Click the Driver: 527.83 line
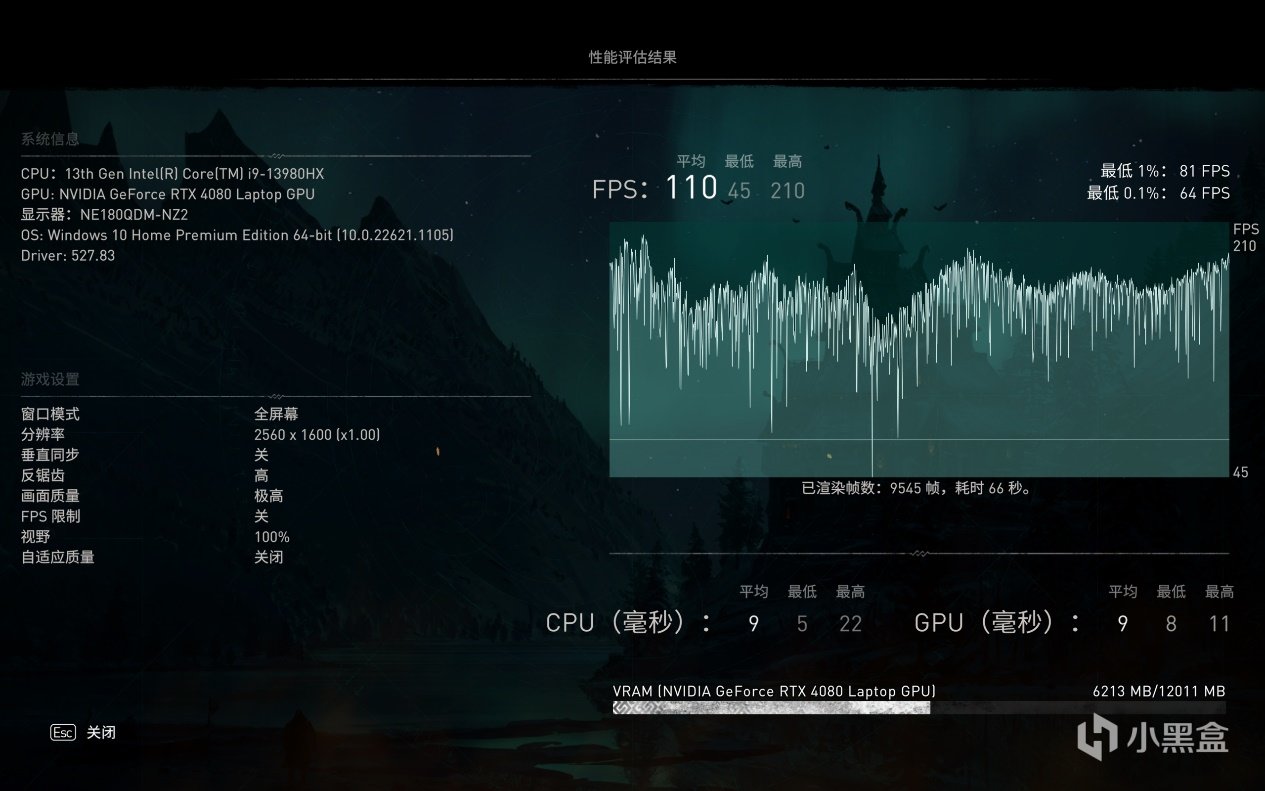The image size is (1265, 791). (x=68, y=255)
